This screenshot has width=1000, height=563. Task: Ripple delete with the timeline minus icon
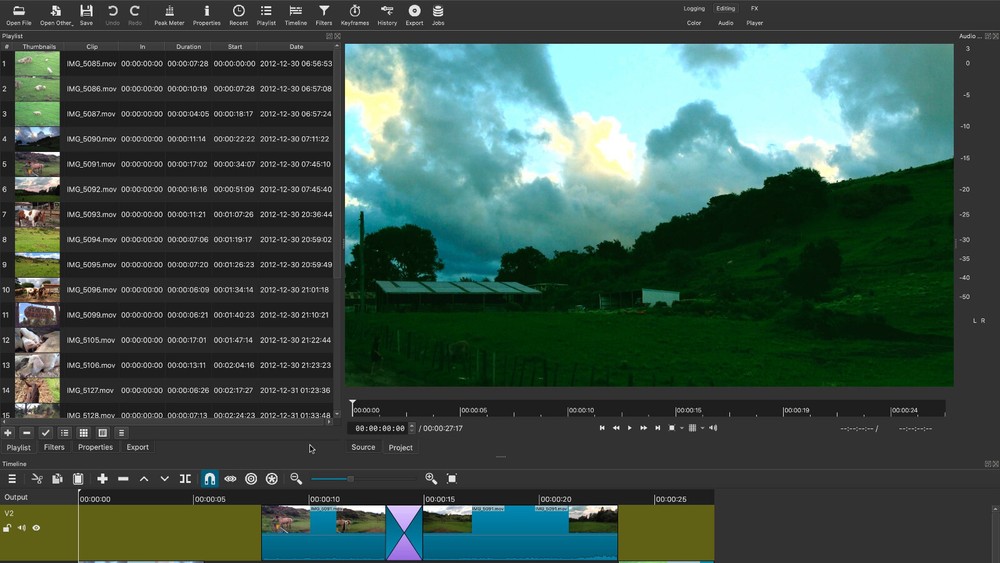pyautogui.click(x=123, y=479)
